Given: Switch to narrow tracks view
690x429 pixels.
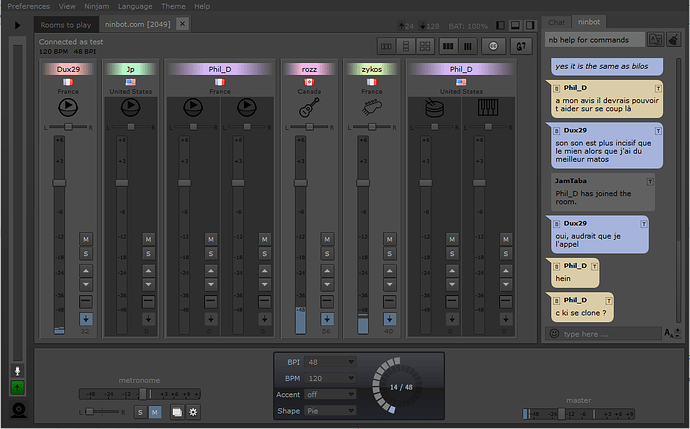Looking at the screenshot, I should [468, 46].
